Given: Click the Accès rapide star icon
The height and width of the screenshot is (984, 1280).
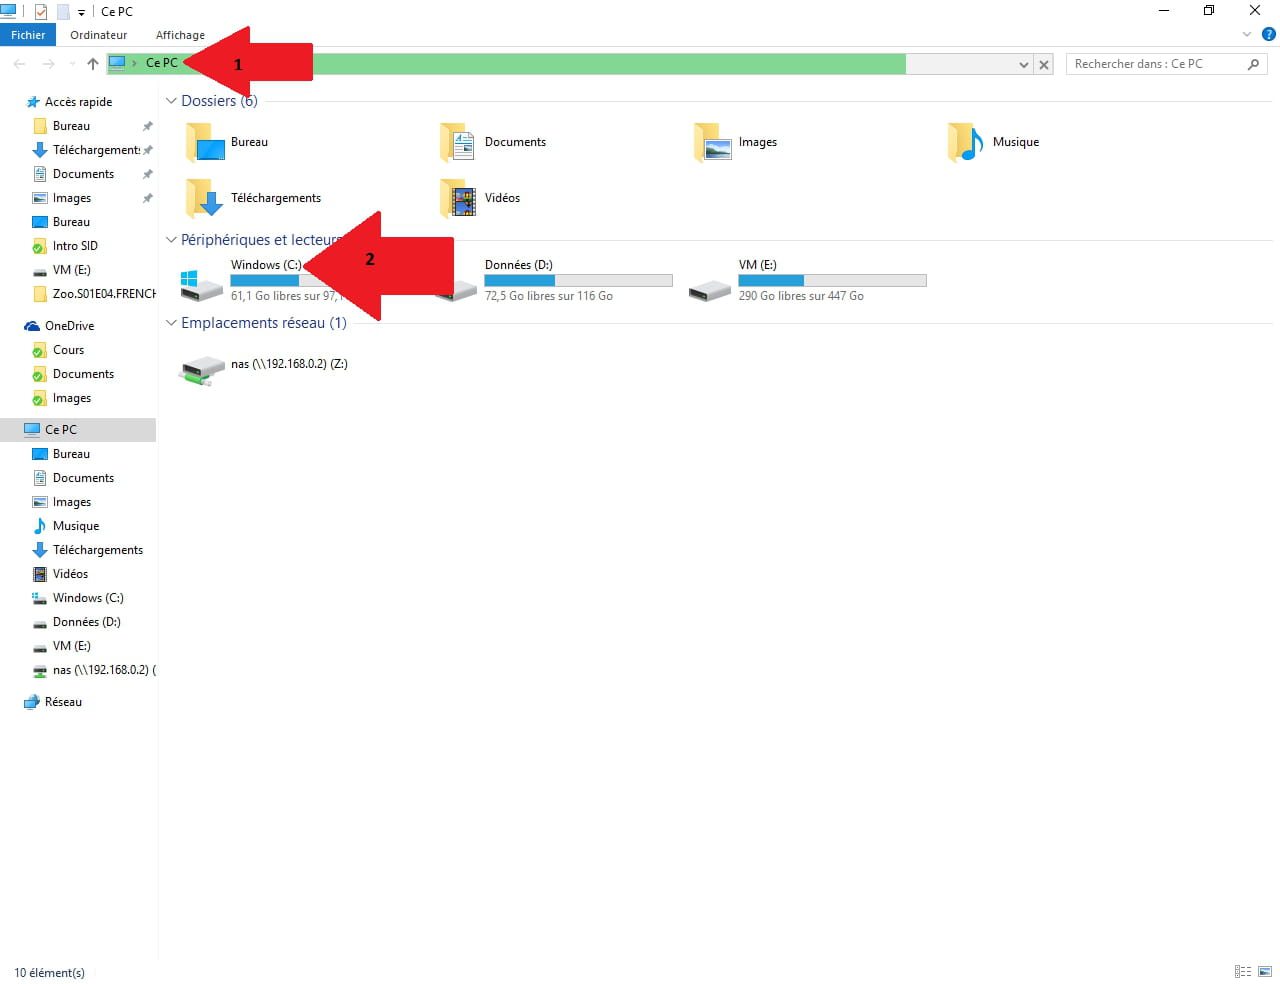Looking at the screenshot, I should [32, 102].
